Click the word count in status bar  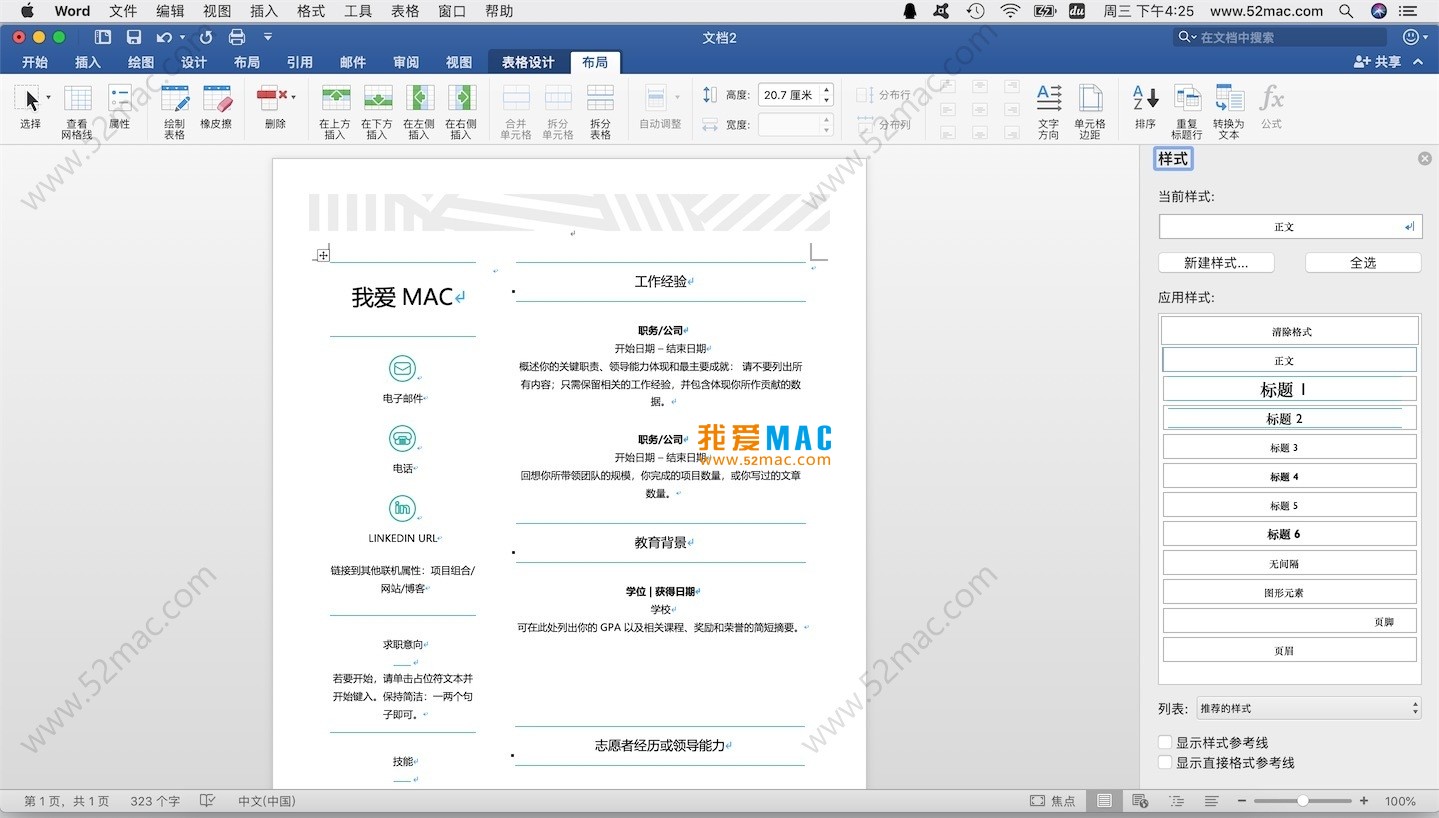click(155, 801)
